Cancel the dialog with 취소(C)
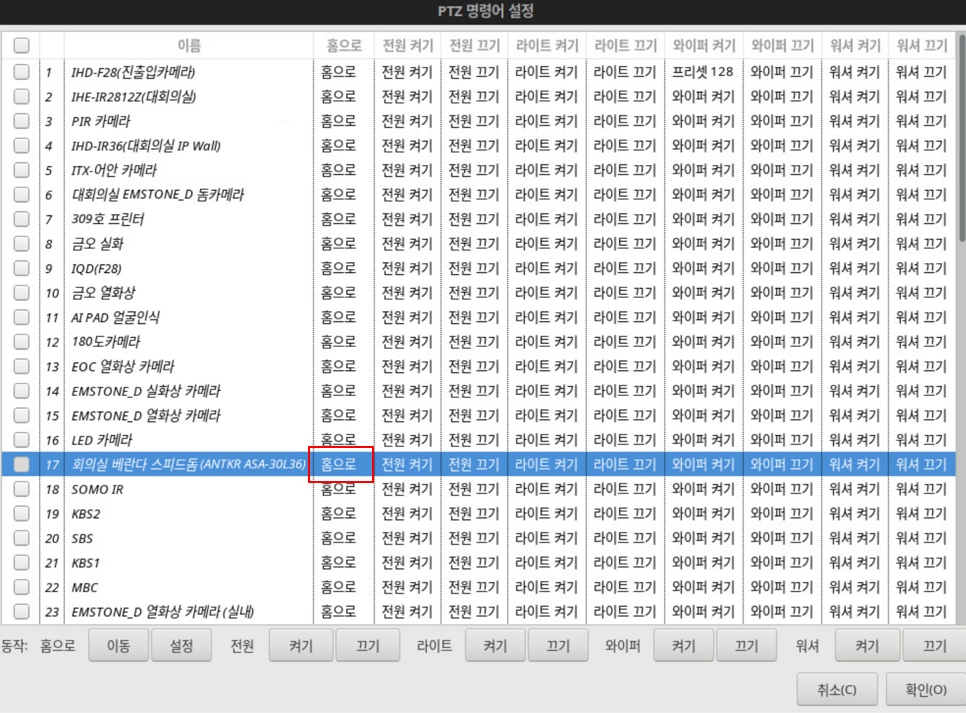 coord(836,689)
